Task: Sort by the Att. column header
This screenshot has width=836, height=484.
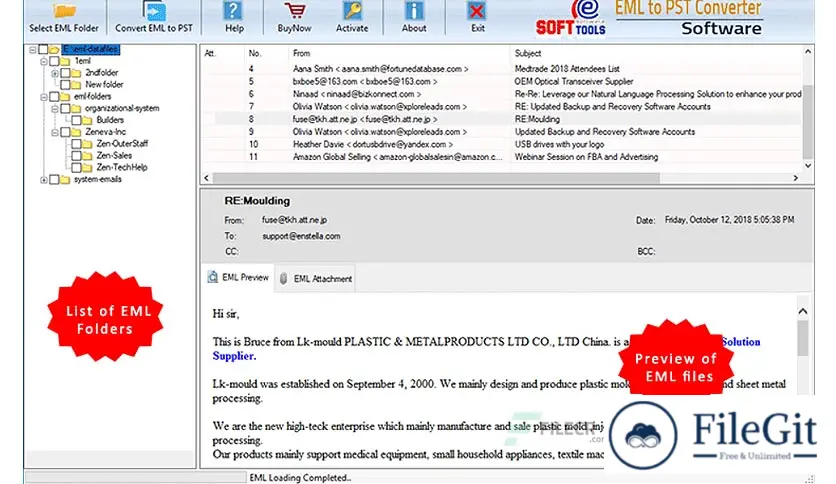Action: (x=222, y=53)
